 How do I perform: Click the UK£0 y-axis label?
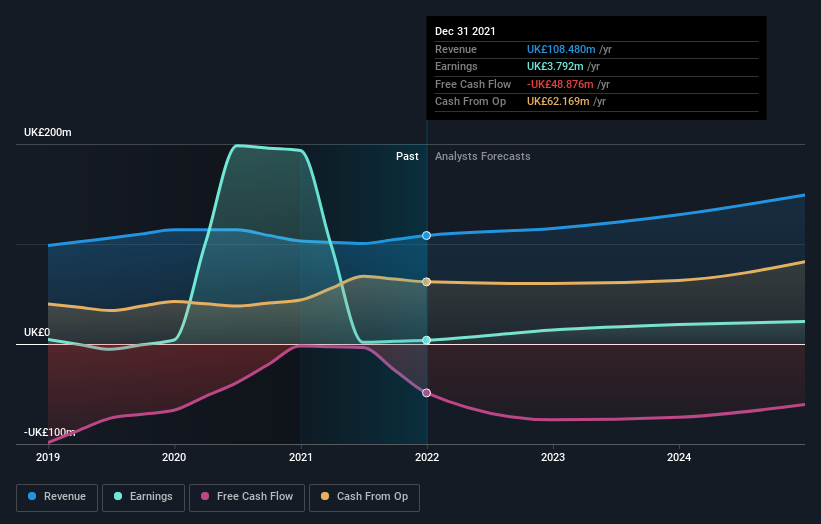37,332
